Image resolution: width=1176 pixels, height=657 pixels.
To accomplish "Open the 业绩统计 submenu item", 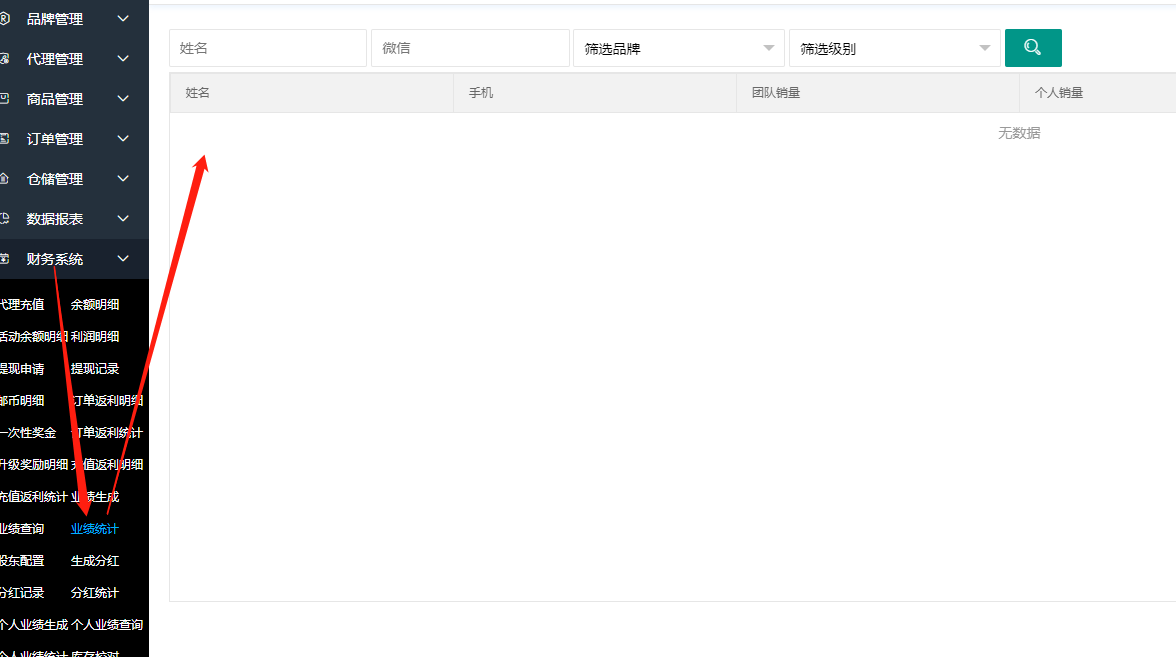I will tap(95, 529).
